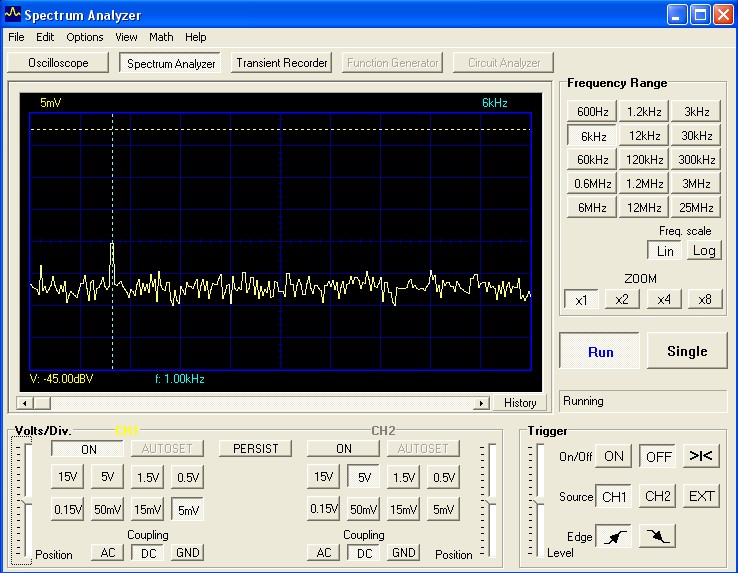The image size is (738, 573).
Task: Set CH2 coupling to AC
Action: point(323,552)
